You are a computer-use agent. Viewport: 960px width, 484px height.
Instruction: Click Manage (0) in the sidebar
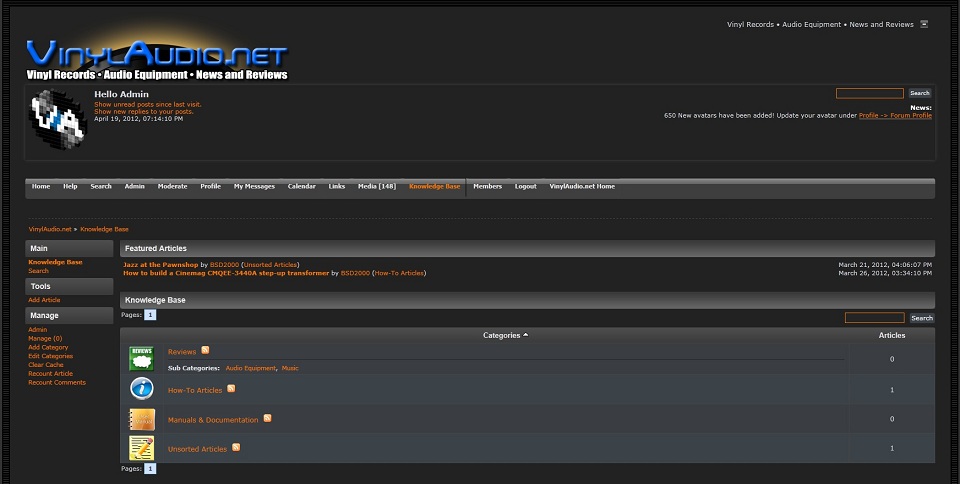[x=45, y=338]
